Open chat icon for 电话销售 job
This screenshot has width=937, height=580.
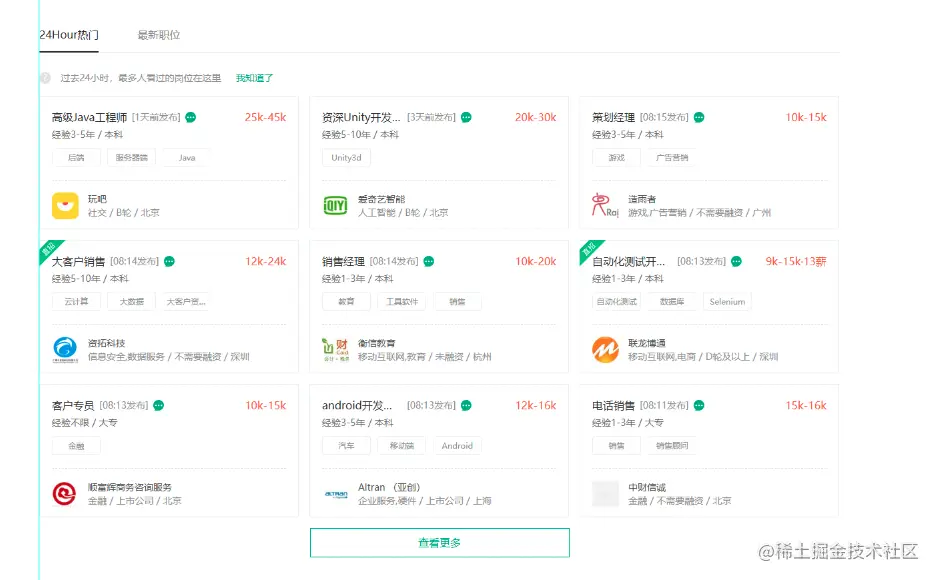(699, 405)
